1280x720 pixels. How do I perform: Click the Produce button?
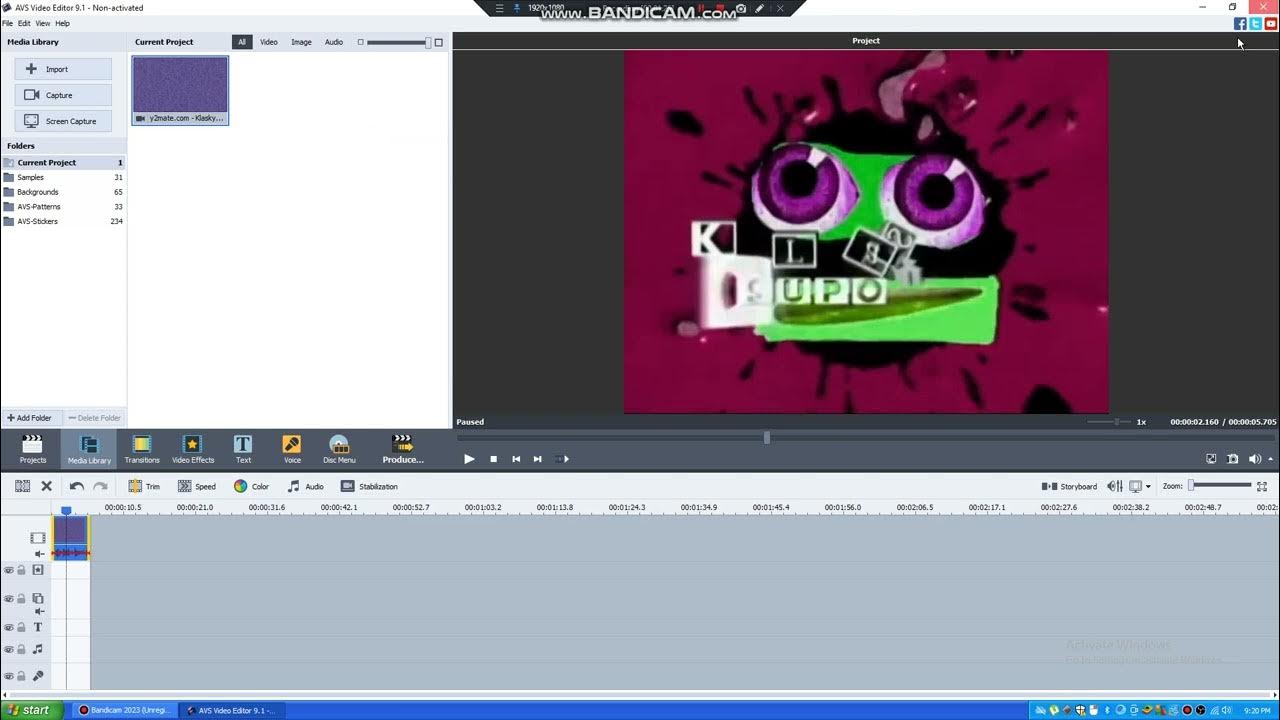(403, 449)
